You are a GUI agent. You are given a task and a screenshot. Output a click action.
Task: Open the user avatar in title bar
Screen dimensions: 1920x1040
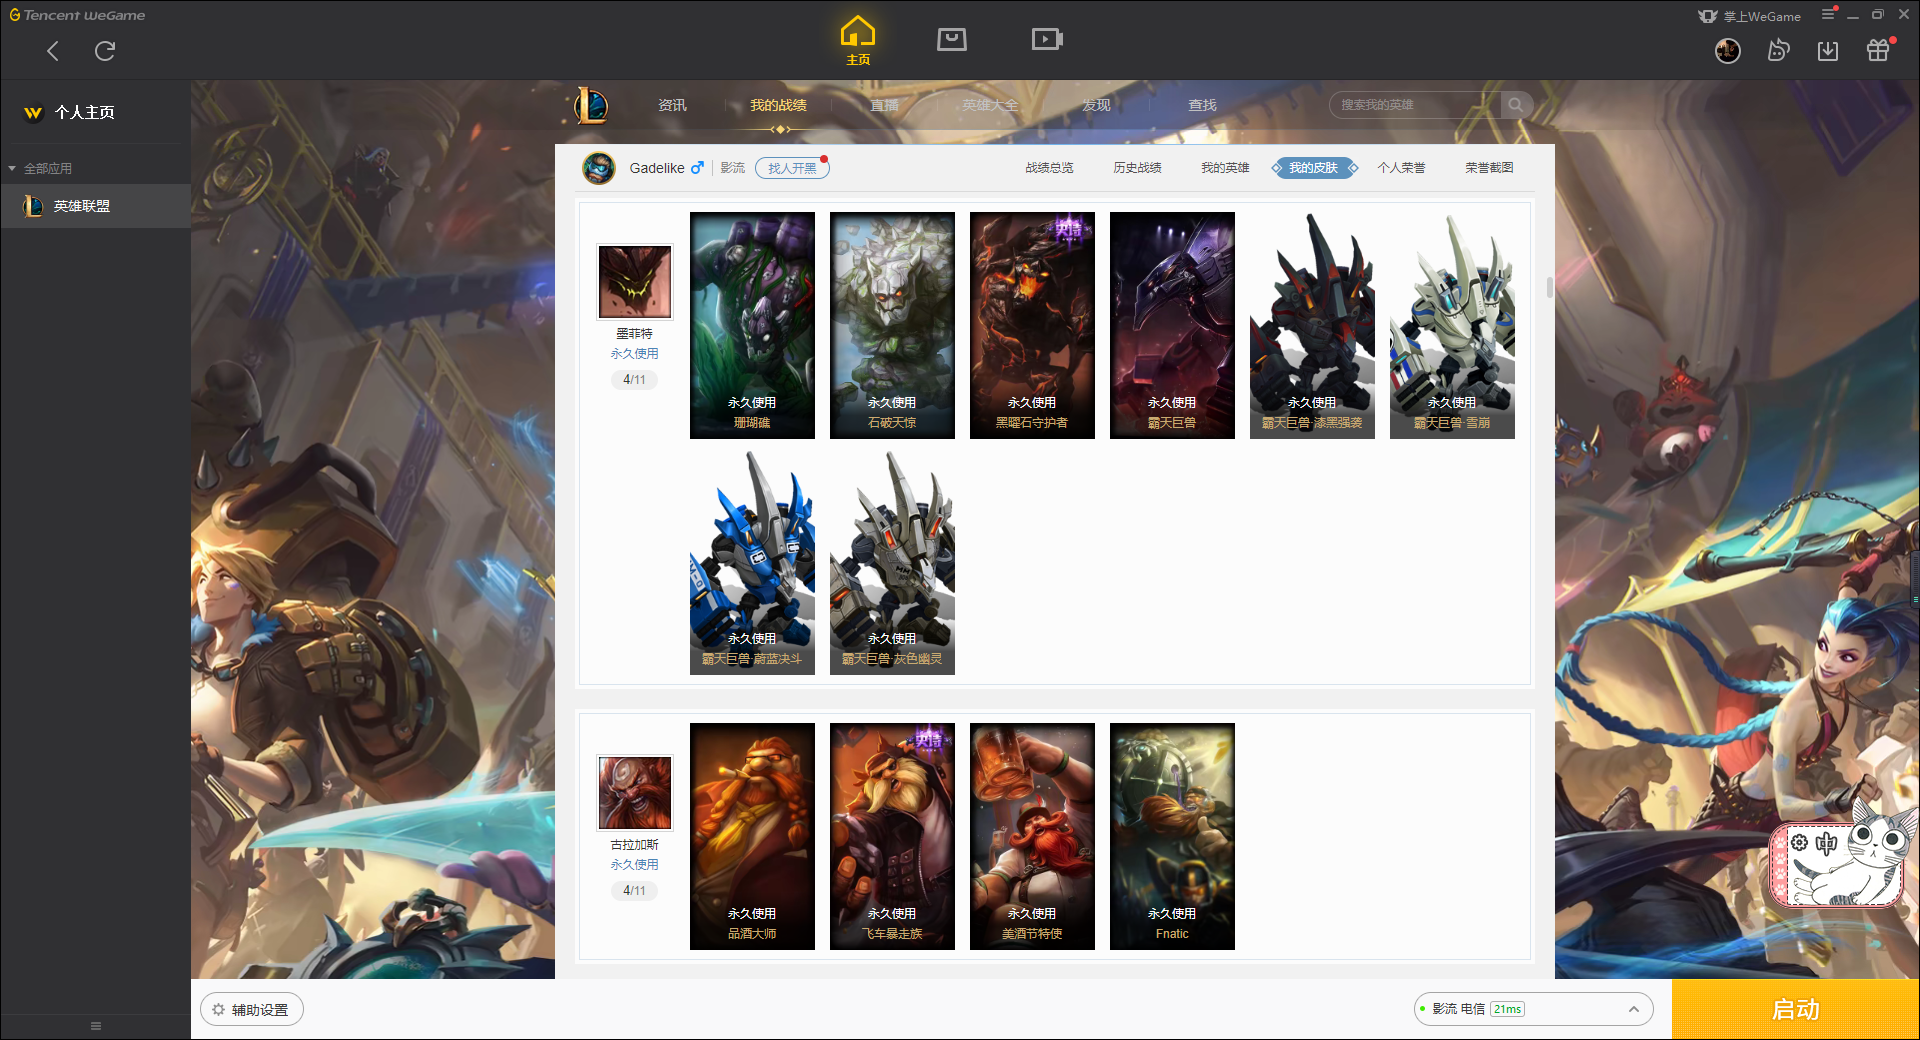tap(1727, 51)
